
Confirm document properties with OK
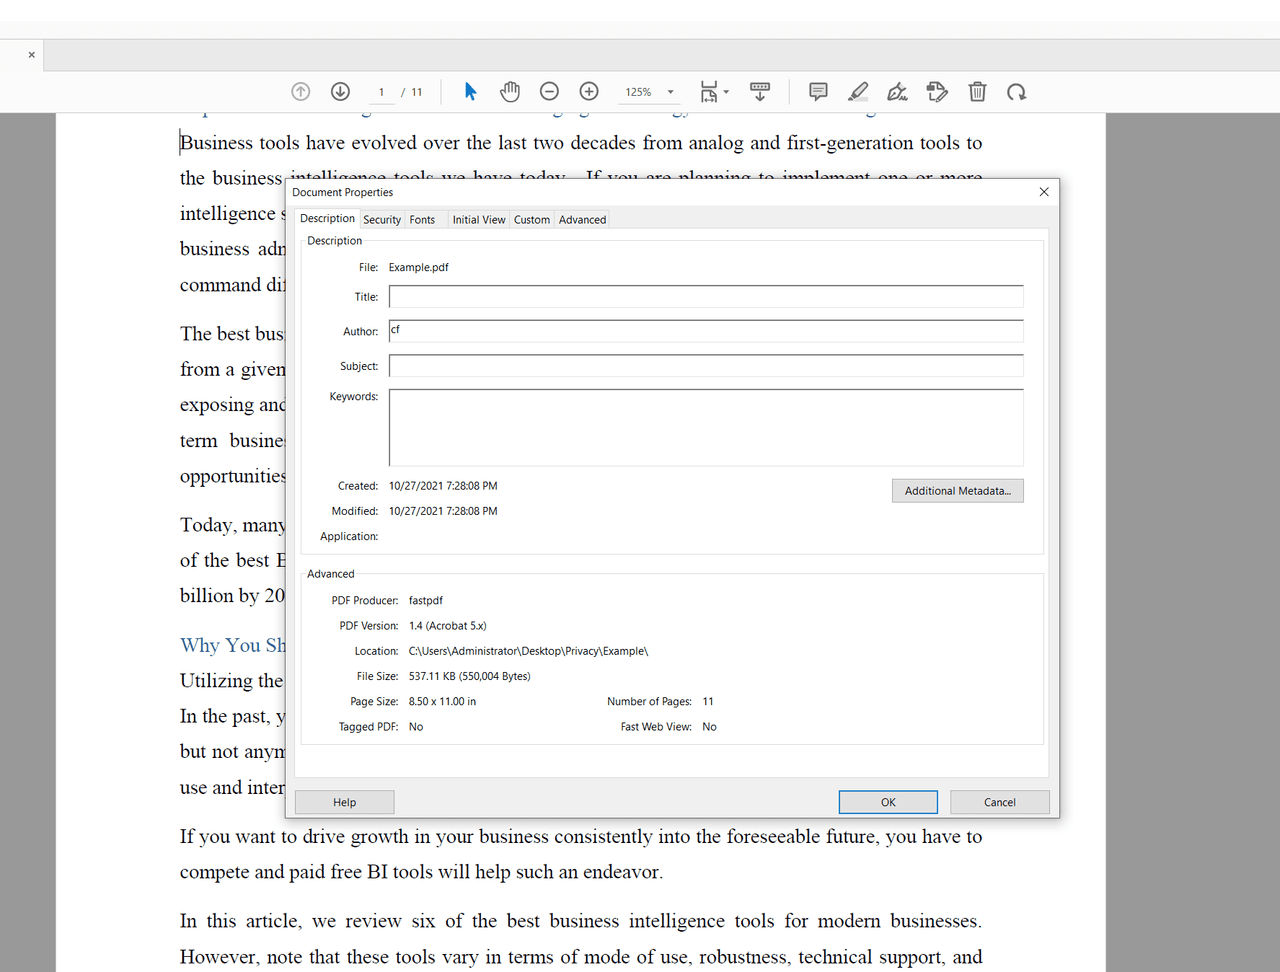tap(888, 802)
